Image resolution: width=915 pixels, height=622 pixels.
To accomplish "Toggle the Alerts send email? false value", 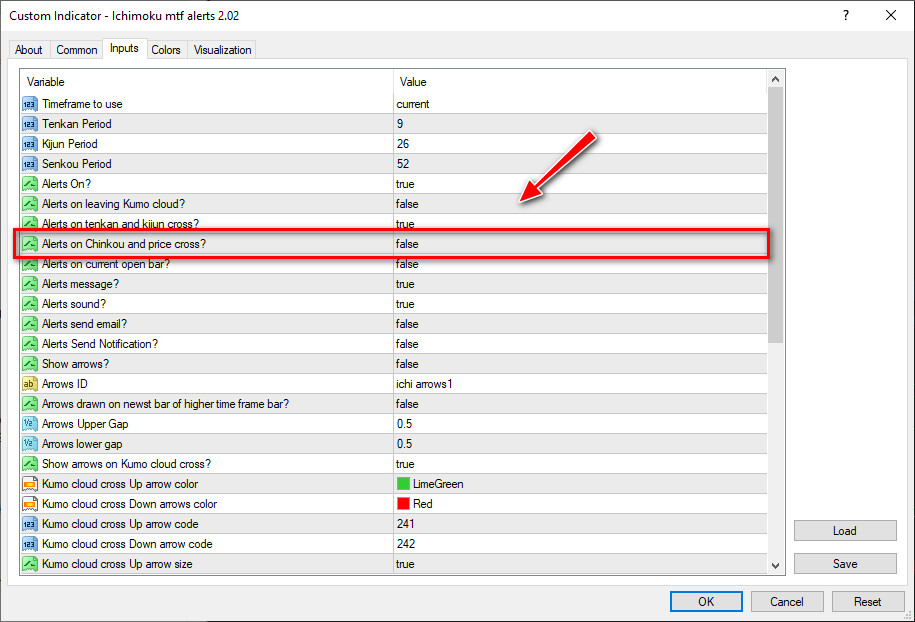I will coord(580,324).
